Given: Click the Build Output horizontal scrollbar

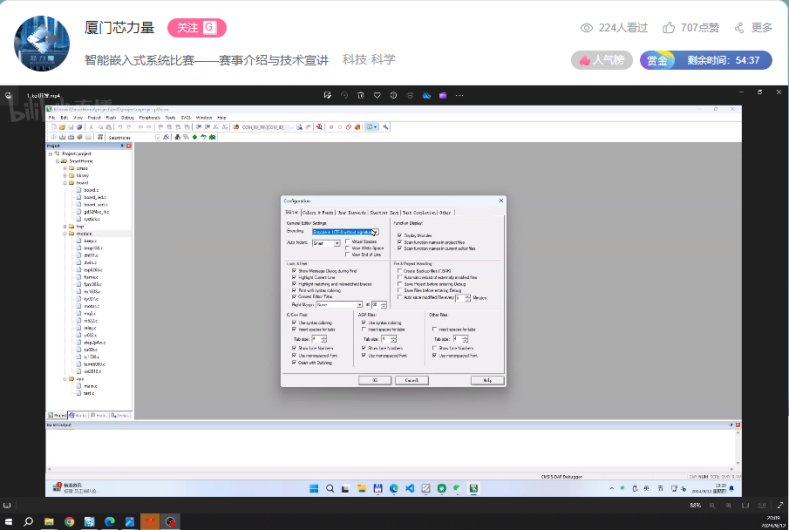Looking at the screenshot, I should 391,469.
